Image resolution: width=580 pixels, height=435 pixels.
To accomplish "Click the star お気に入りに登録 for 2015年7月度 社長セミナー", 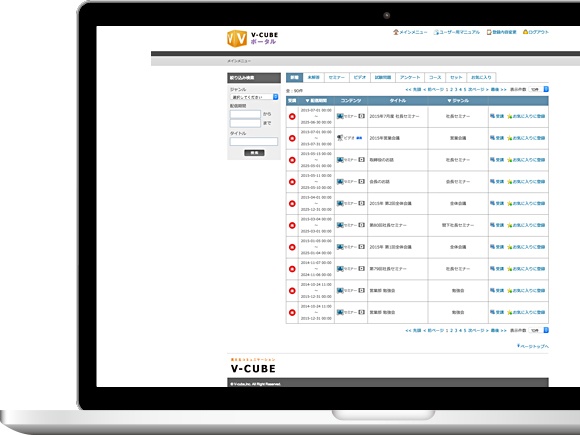I will (526, 116).
